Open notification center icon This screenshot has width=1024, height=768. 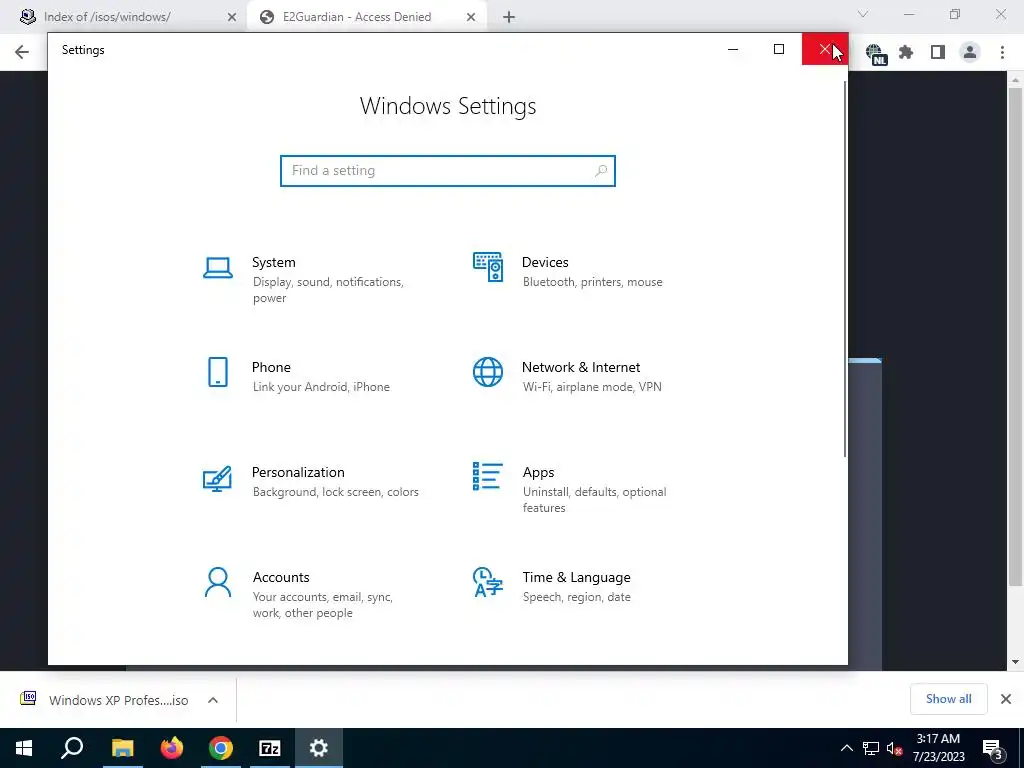(993, 748)
